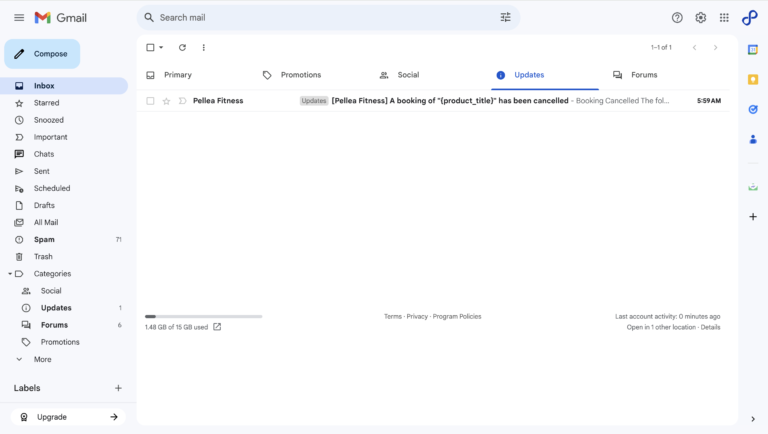
Task: Open search filter options icon
Action: 505,18
